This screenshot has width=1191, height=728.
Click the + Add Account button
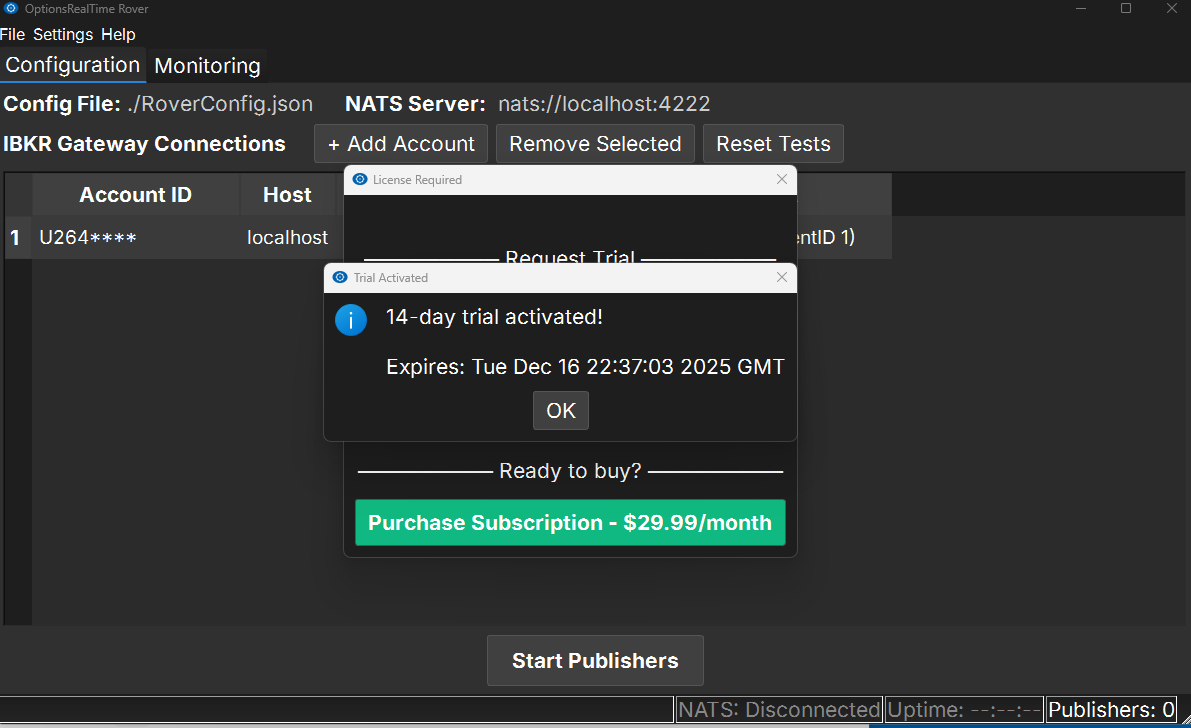pos(401,144)
